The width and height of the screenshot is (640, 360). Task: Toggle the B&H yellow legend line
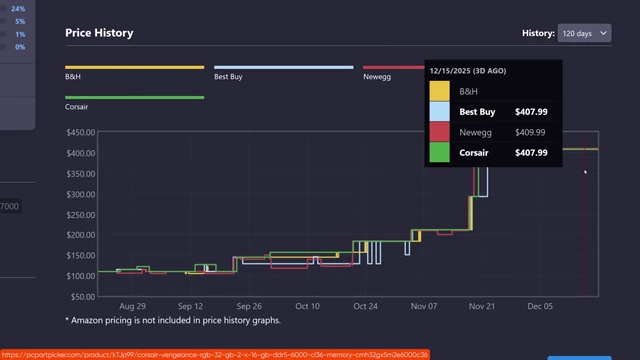[134, 67]
